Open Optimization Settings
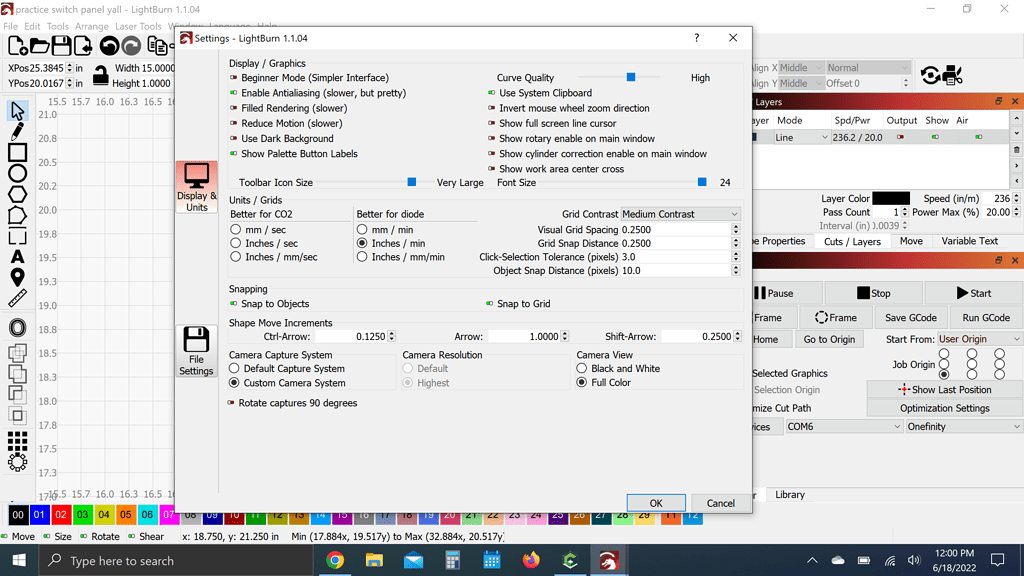 [x=944, y=408]
